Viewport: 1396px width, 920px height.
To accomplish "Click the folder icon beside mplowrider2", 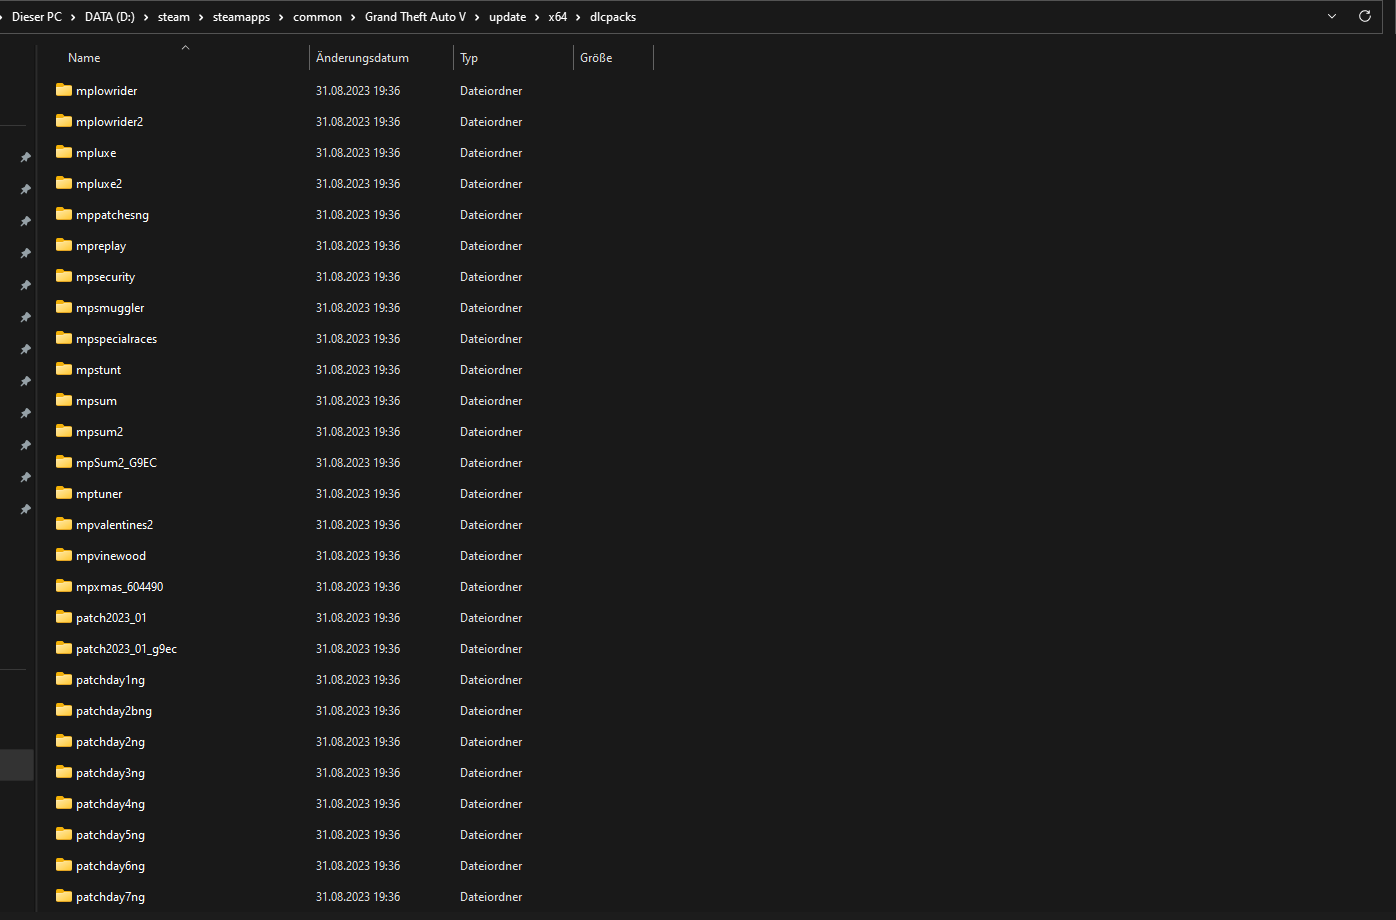I will pos(64,121).
